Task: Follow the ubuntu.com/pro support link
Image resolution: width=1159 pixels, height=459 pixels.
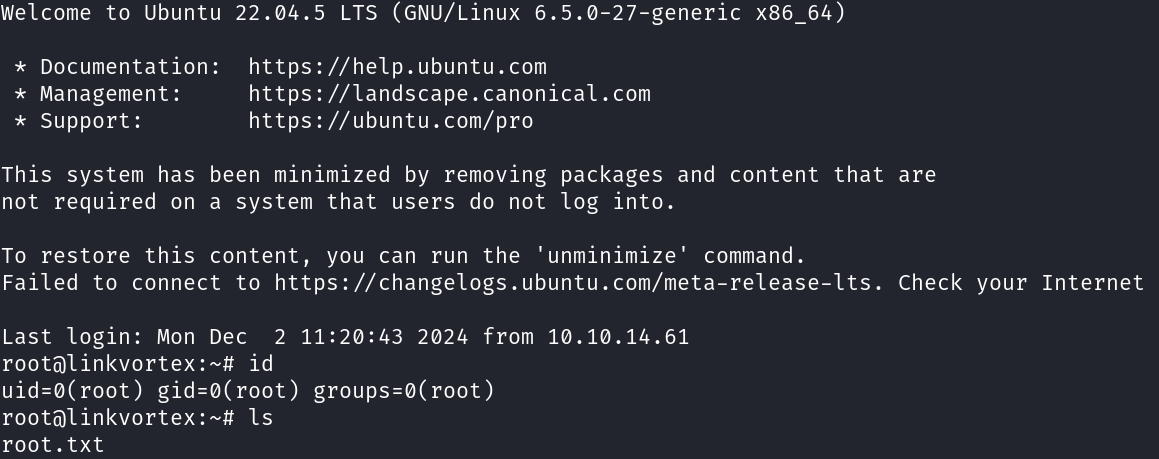Action: coord(390,121)
